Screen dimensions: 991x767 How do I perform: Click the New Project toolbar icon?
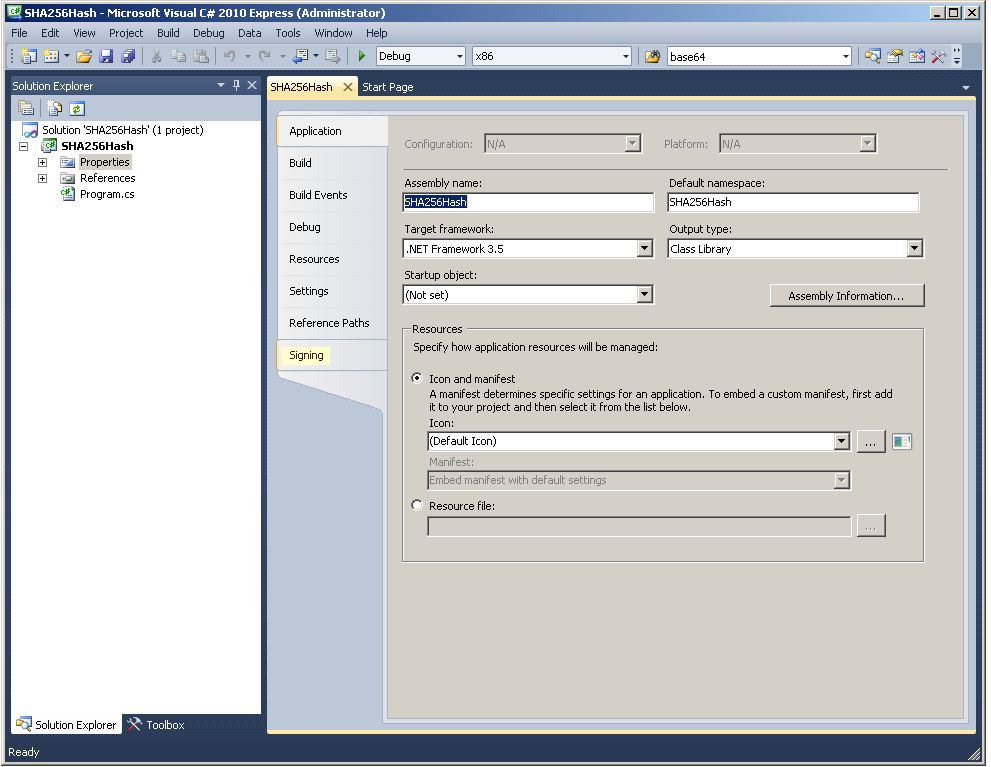[x=28, y=57]
